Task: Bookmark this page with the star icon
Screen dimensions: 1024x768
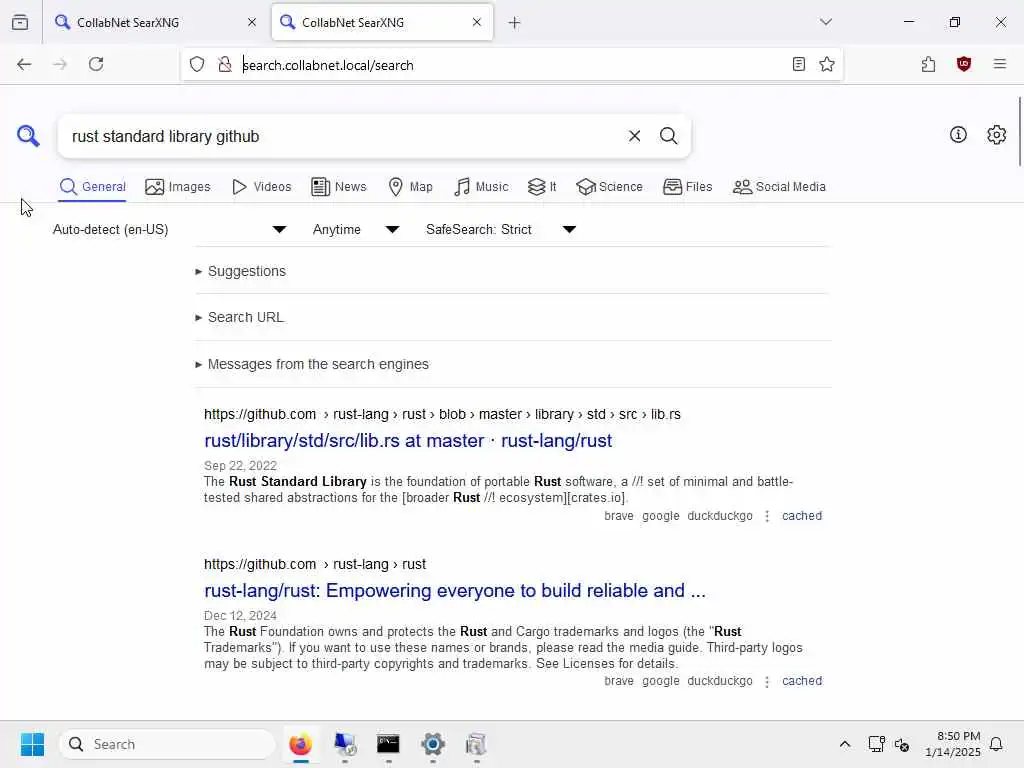Action: (x=827, y=64)
